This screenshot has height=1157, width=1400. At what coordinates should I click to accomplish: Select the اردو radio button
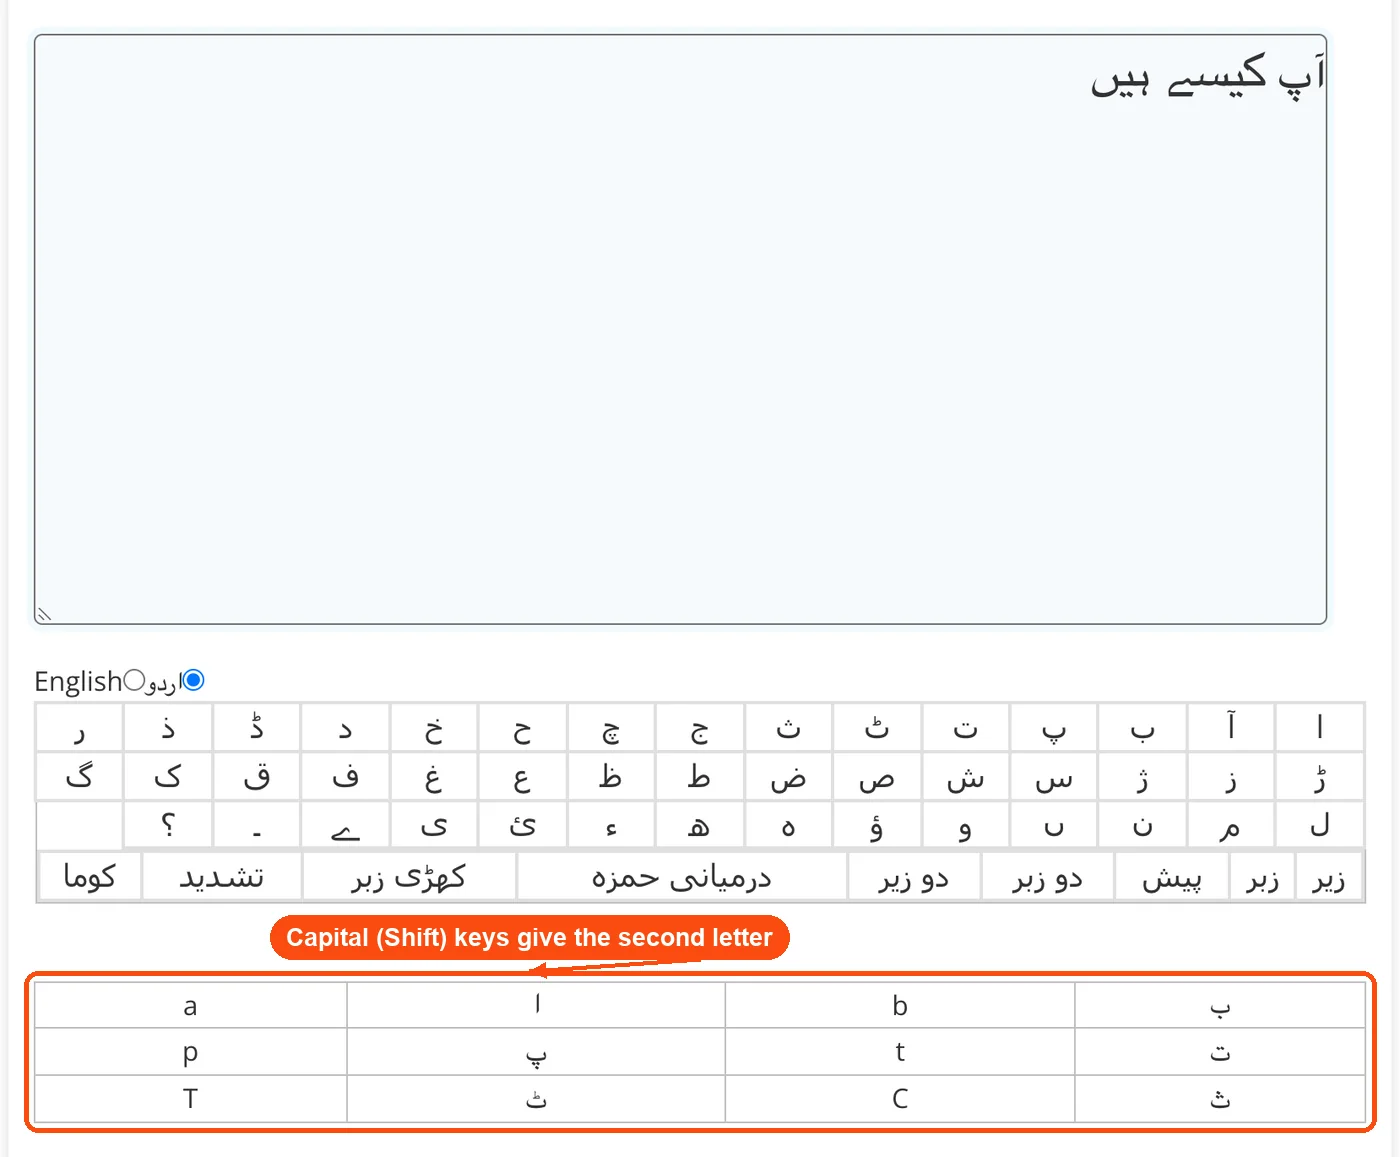(194, 681)
